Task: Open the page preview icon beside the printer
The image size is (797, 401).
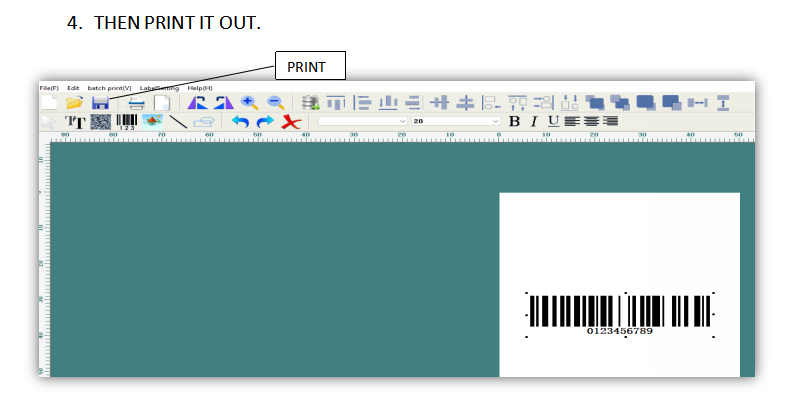Action: (162, 103)
